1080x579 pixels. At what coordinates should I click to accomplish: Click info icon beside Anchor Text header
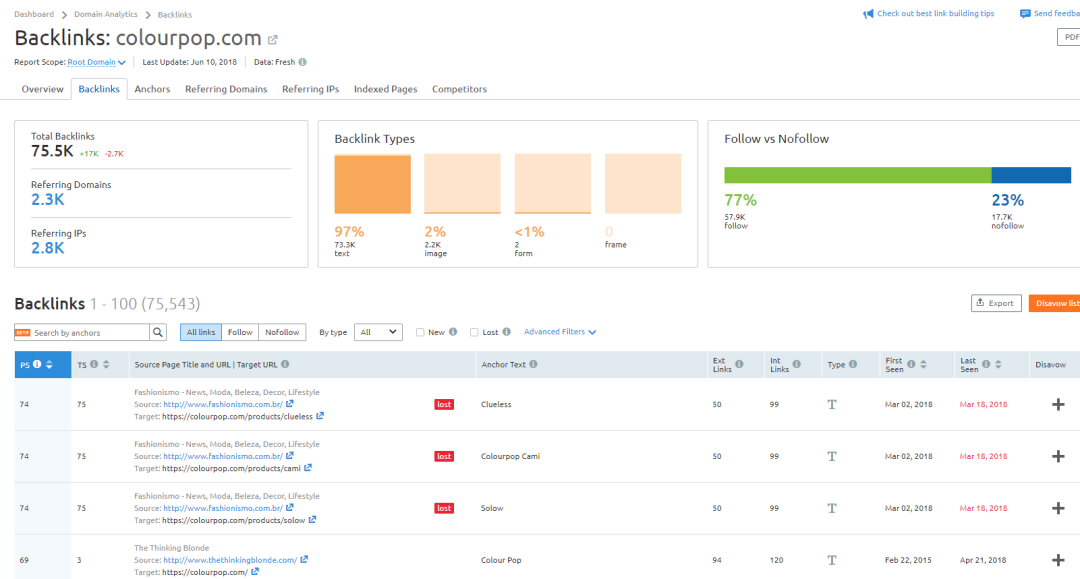click(x=533, y=364)
